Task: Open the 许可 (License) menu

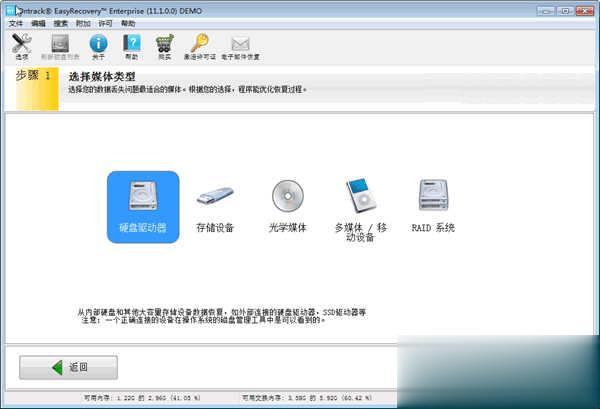Action: (x=106, y=24)
